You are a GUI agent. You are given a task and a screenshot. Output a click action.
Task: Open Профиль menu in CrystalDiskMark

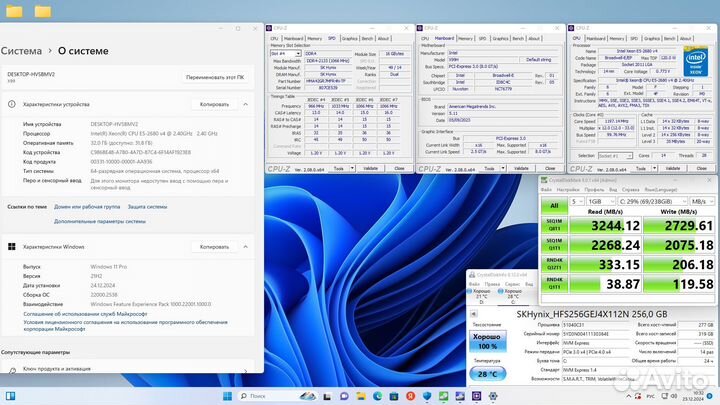tap(594, 190)
